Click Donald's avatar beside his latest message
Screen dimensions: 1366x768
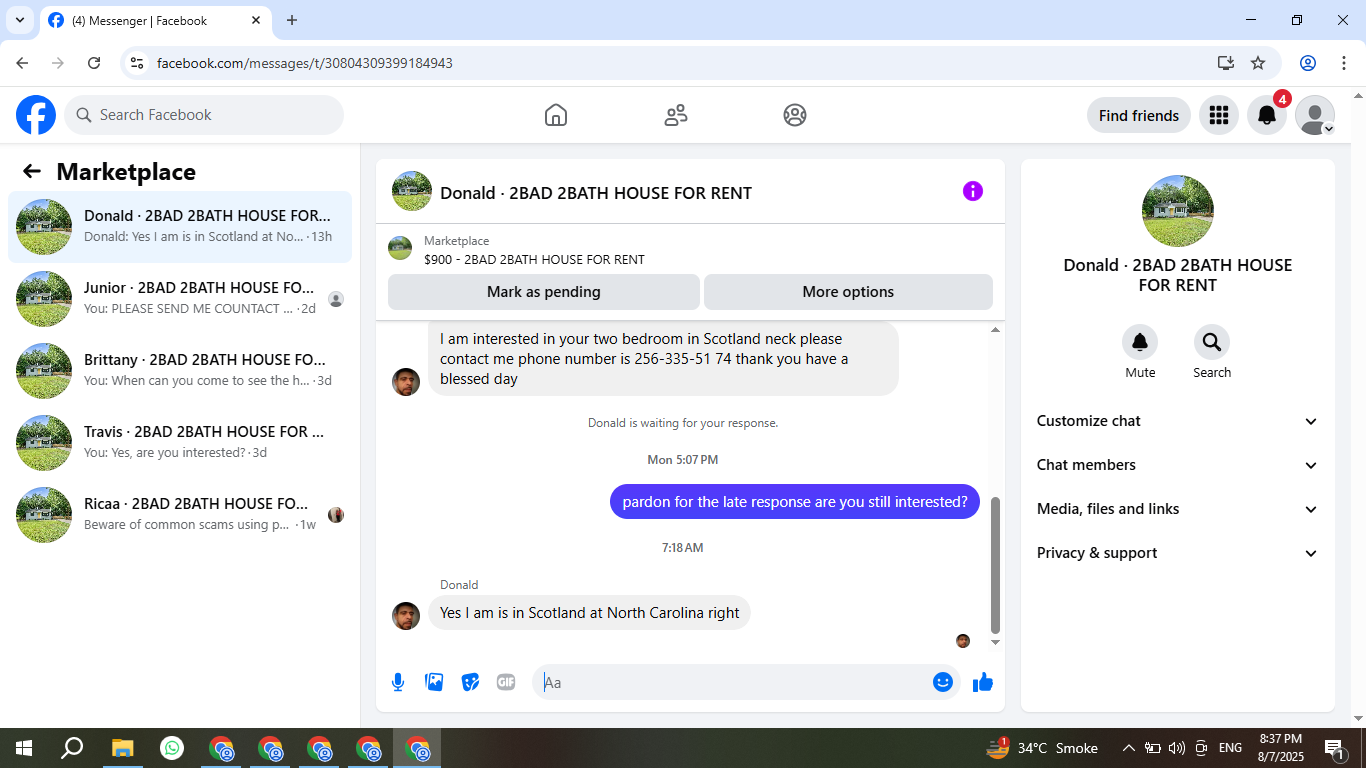pos(406,616)
